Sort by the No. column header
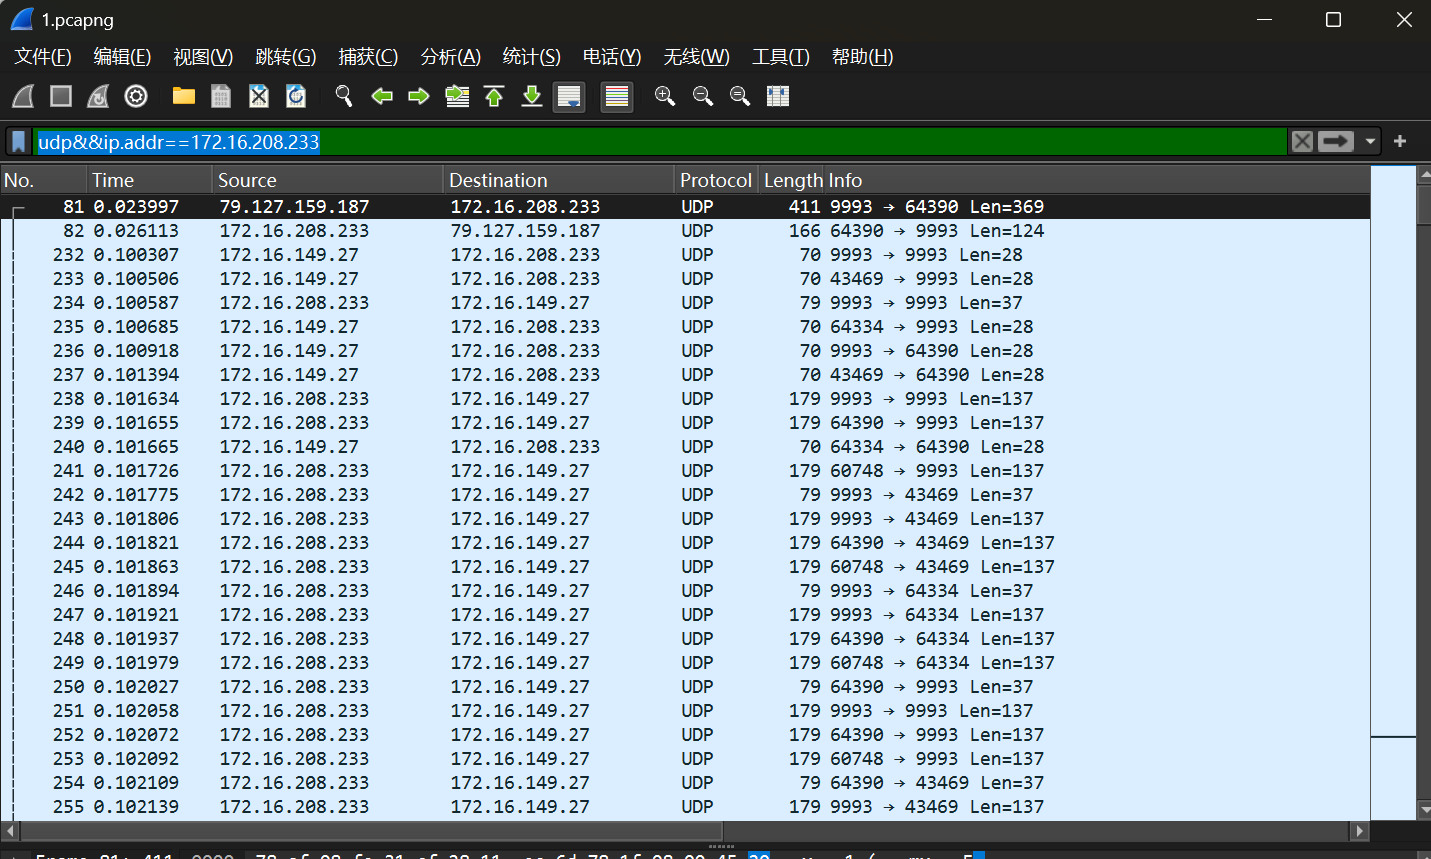The height and width of the screenshot is (859, 1431). [x=43, y=180]
